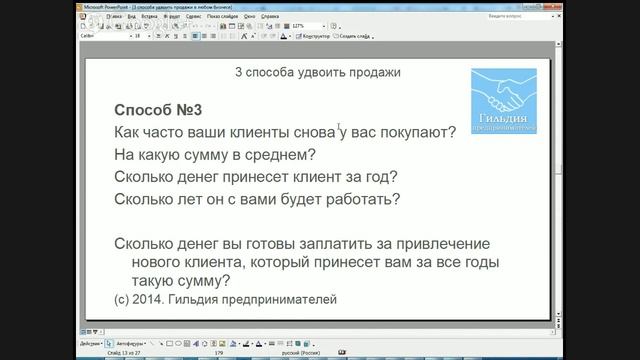Toggle the Italic formatting button
The height and width of the screenshot is (360, 640).
[x=167, y=36]
